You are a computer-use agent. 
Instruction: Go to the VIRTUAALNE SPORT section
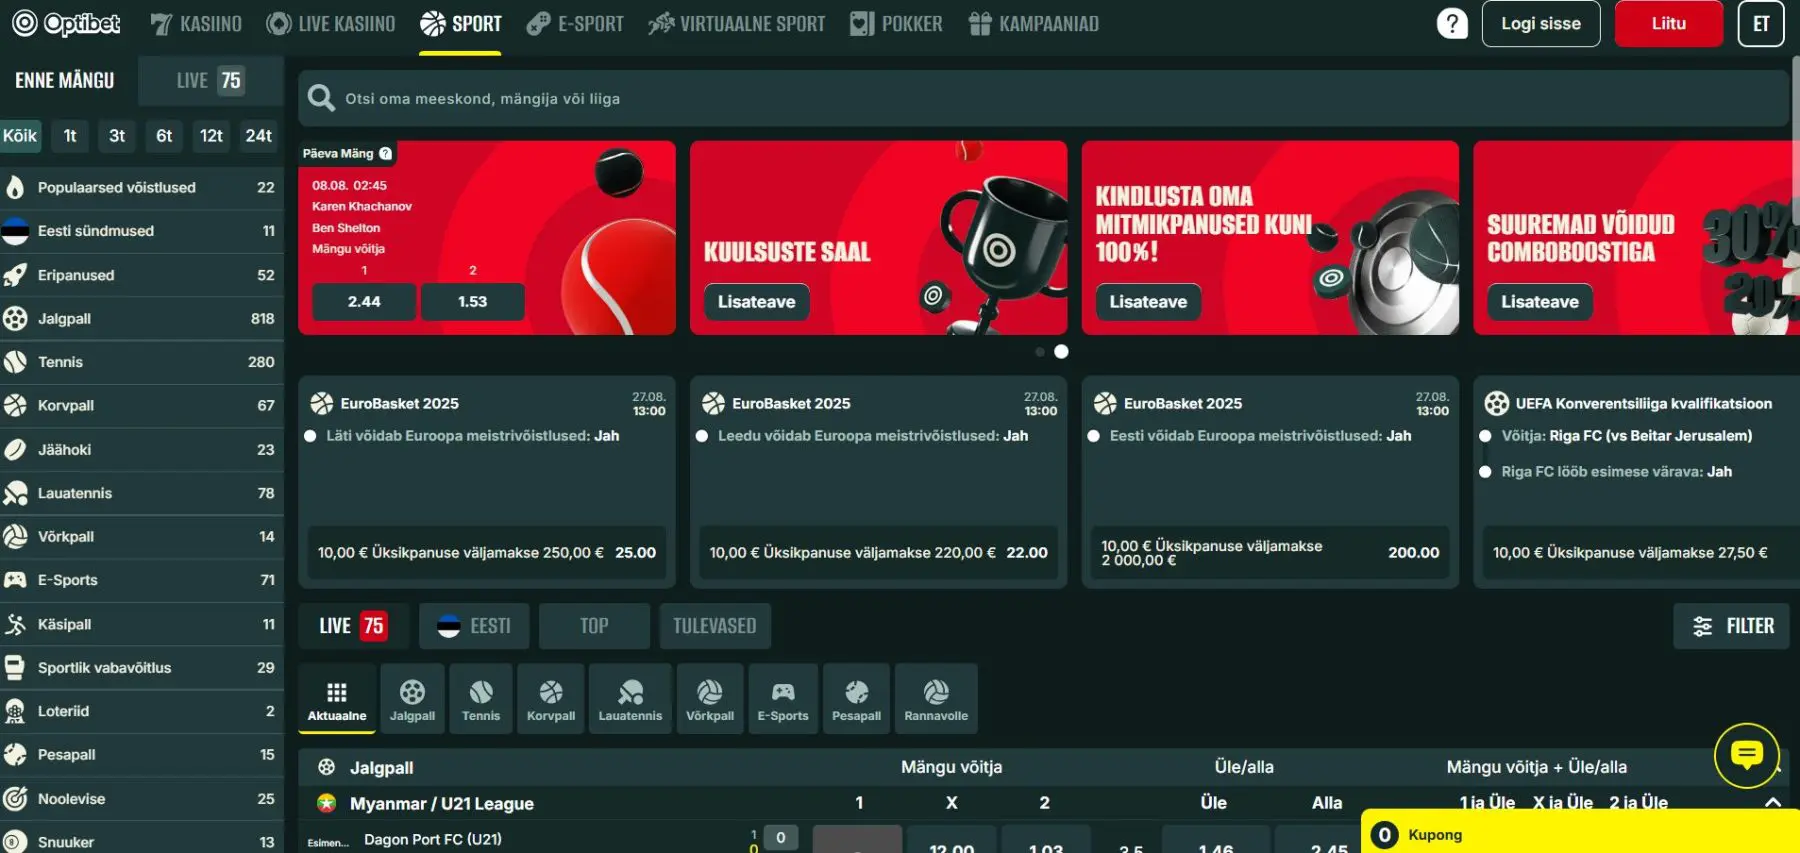coord(737,24)
